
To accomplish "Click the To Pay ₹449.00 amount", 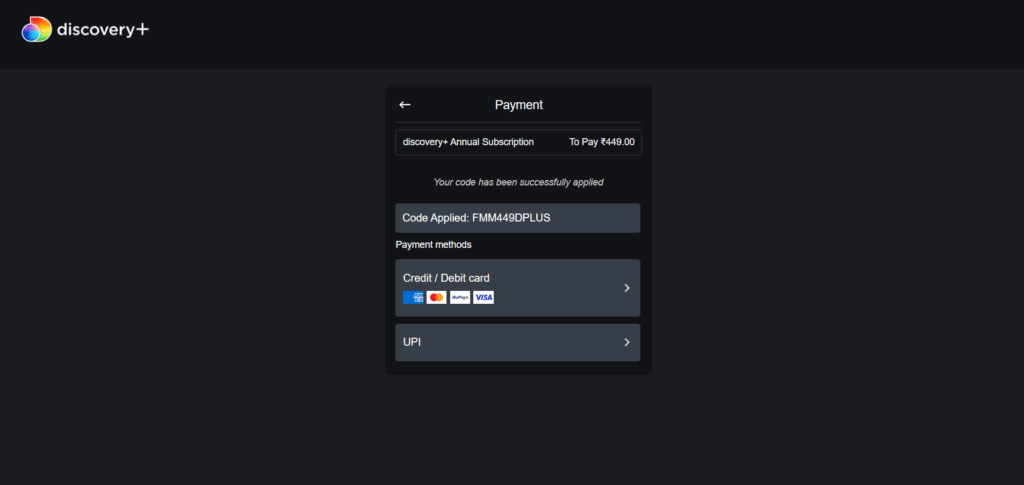I will click(601, 142).
